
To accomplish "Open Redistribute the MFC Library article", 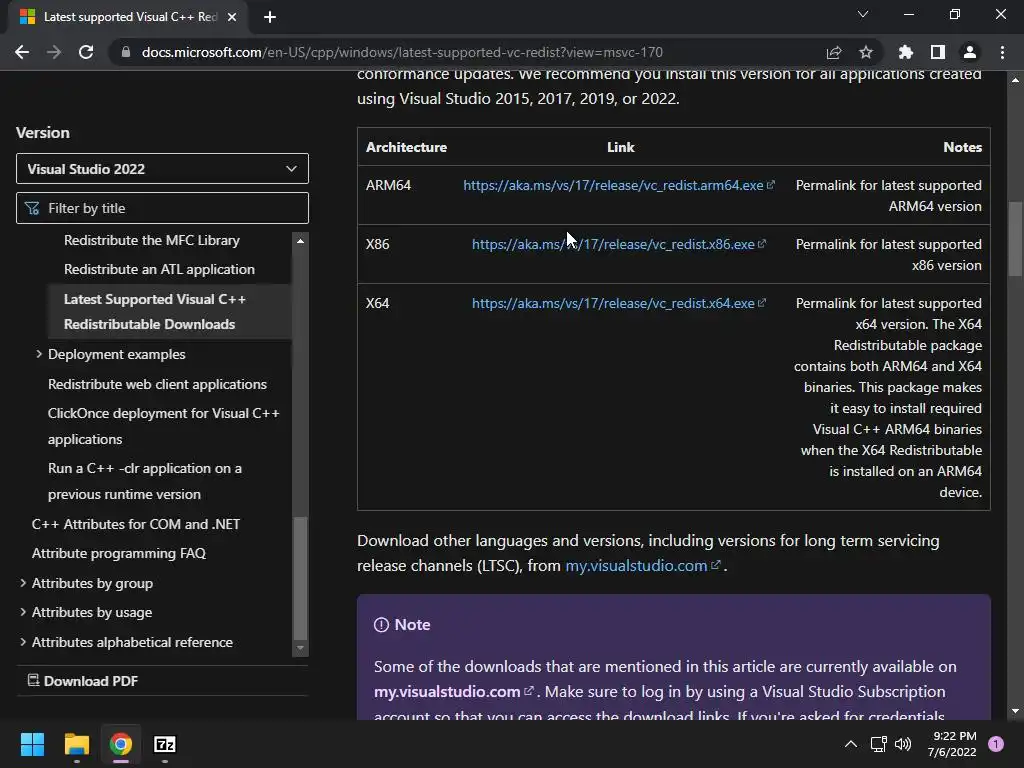I will click(x=152, y=240).
